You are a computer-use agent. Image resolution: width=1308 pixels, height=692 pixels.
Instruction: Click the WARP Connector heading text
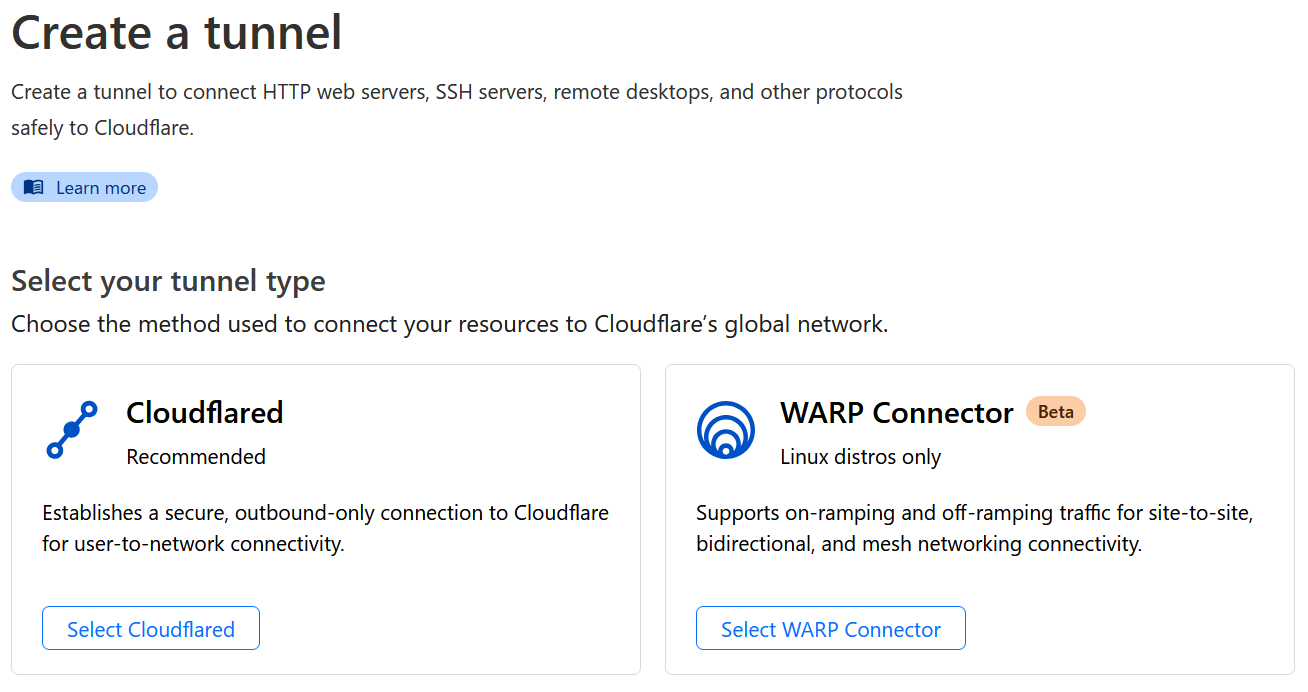tap(897, 412)
